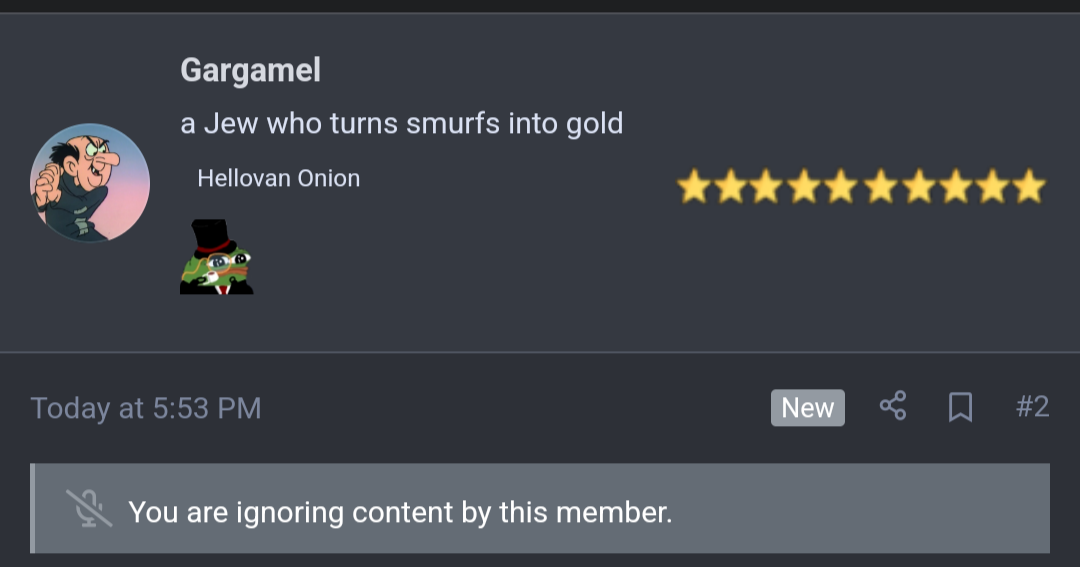This screenshot has height=567, width=1080.
Task: Open the #2 post permalink
Action: coord(1032,407)
